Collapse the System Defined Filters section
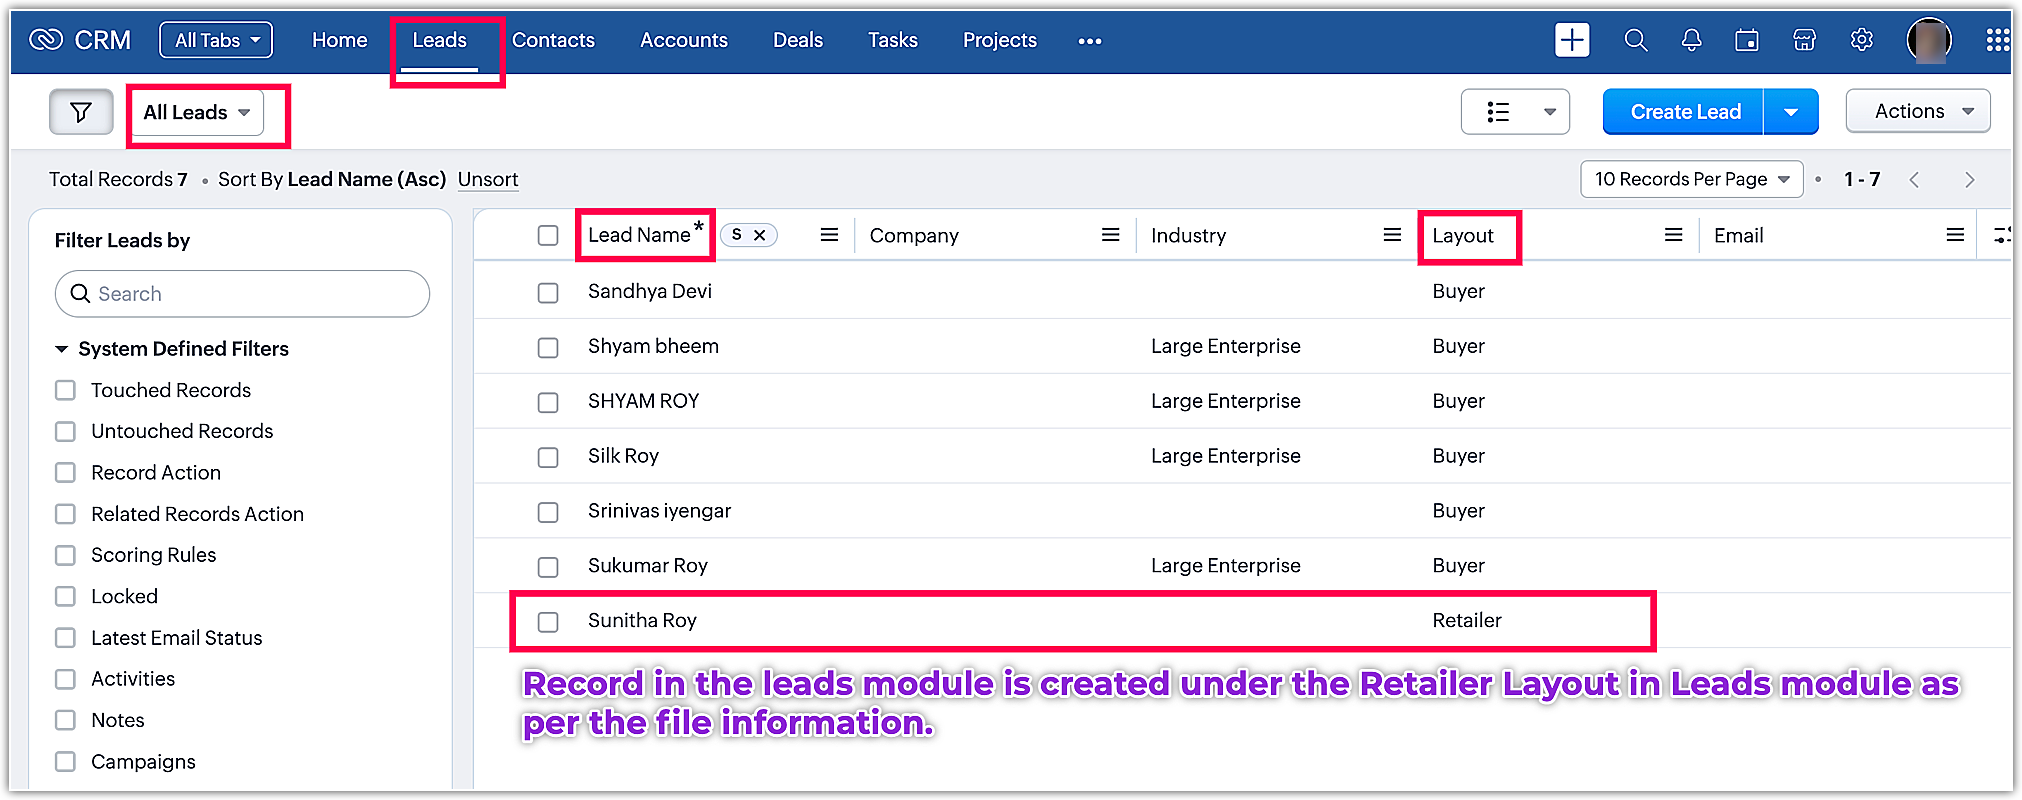 tap(62, 349)
